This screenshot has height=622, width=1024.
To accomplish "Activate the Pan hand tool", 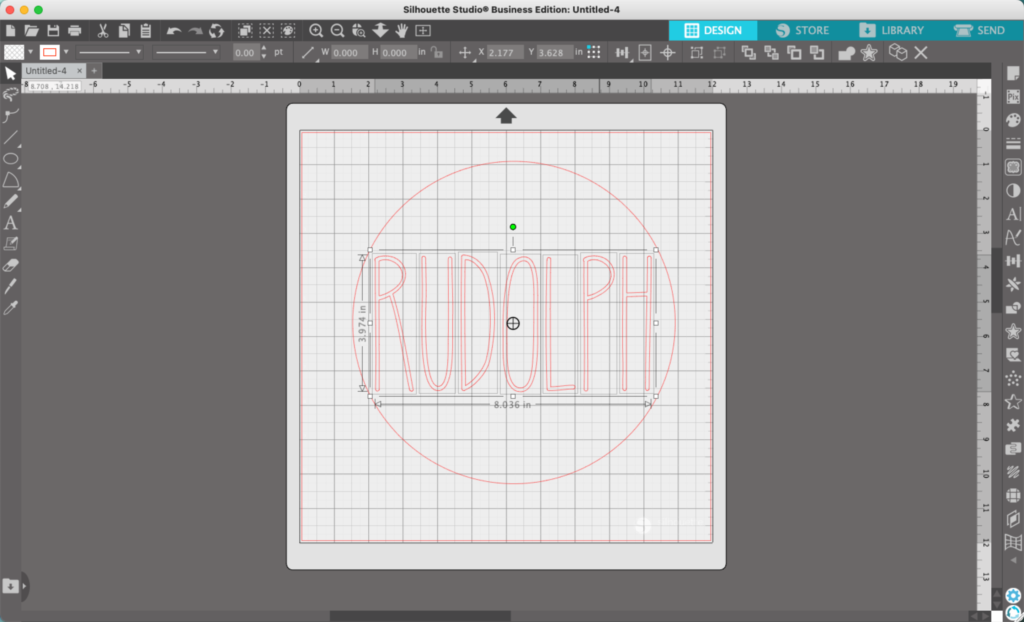I will pos(402,31).
